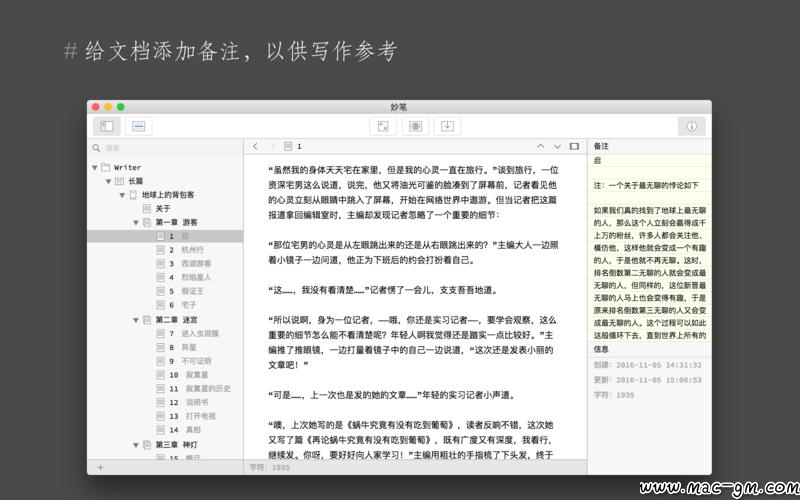The width and height of the screenshot is (800, 500).
Task: Select the 关于 document in sidebar
Action: coord(162,208)
